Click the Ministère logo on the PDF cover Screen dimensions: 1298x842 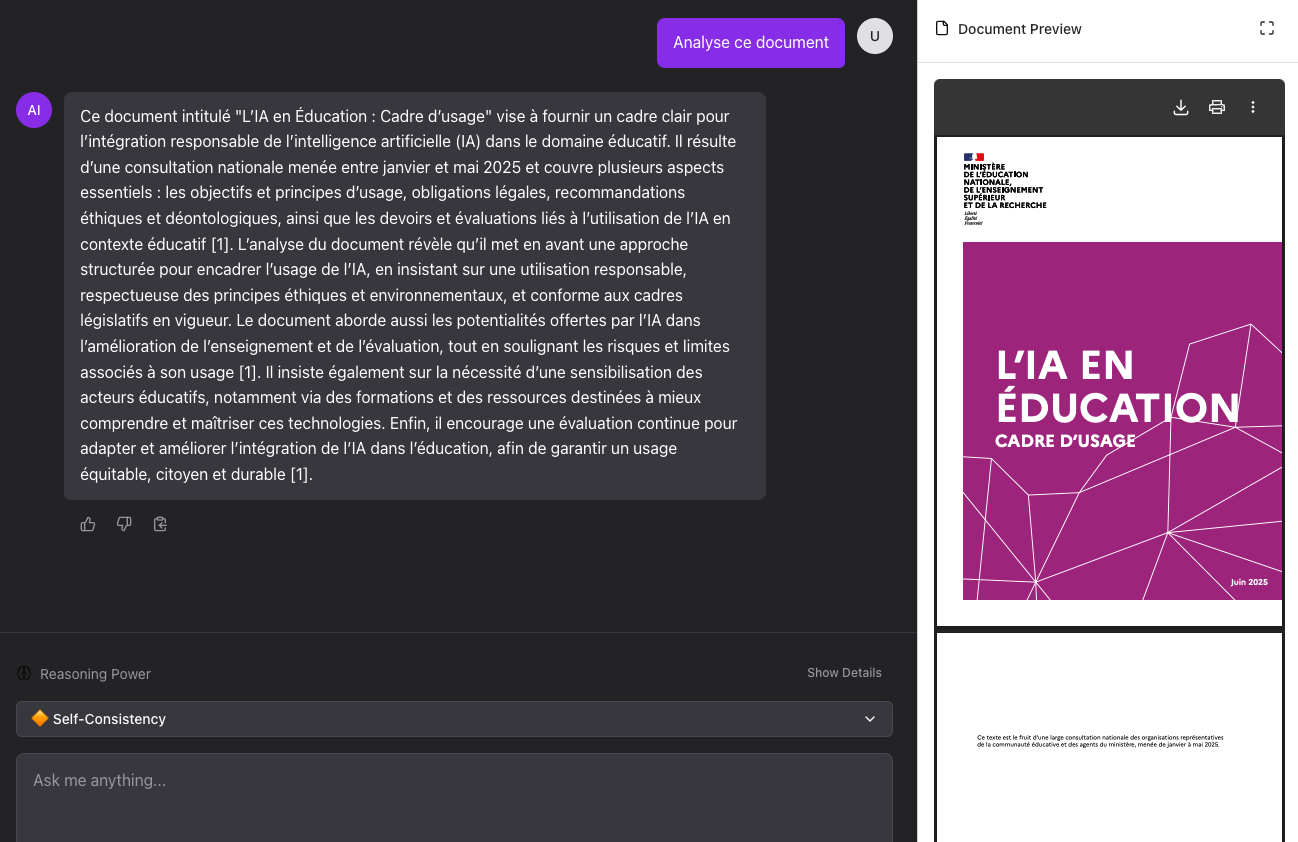[1004, 189]
